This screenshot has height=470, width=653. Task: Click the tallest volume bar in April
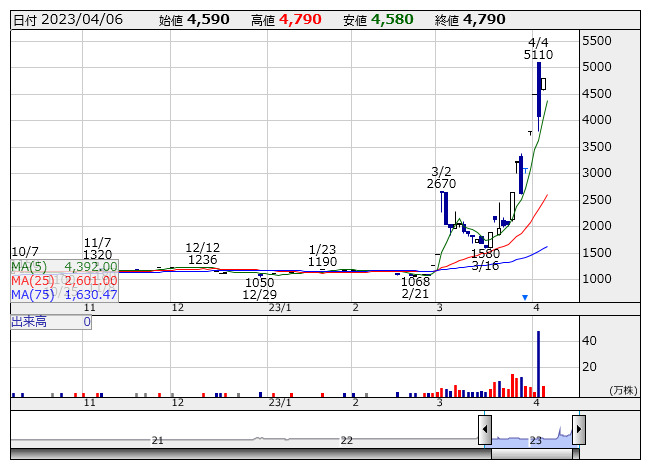click(x=538, y=362)
